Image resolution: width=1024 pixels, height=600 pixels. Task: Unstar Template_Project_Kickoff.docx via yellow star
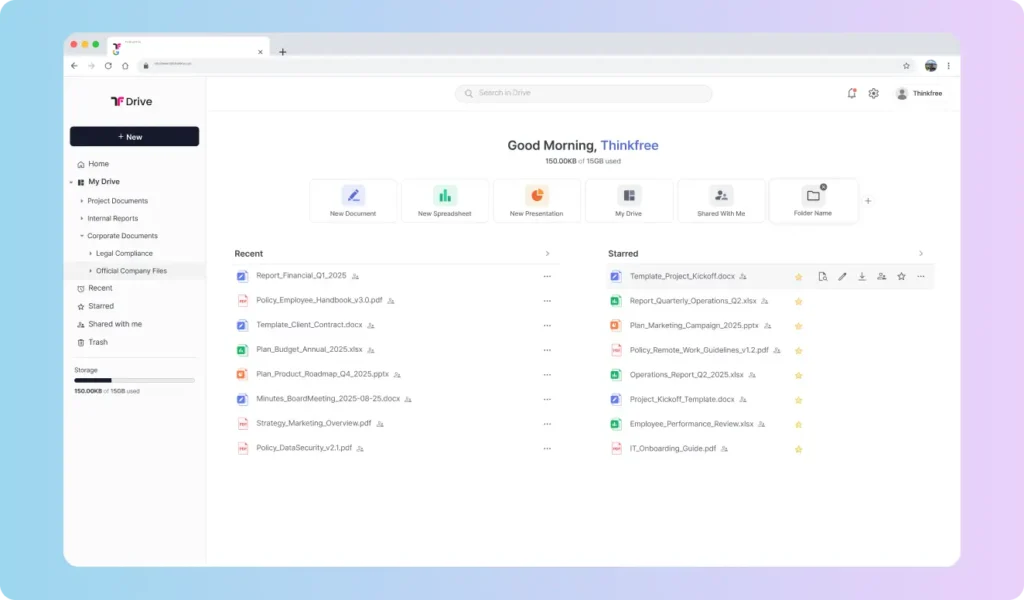tap(798, 277)
